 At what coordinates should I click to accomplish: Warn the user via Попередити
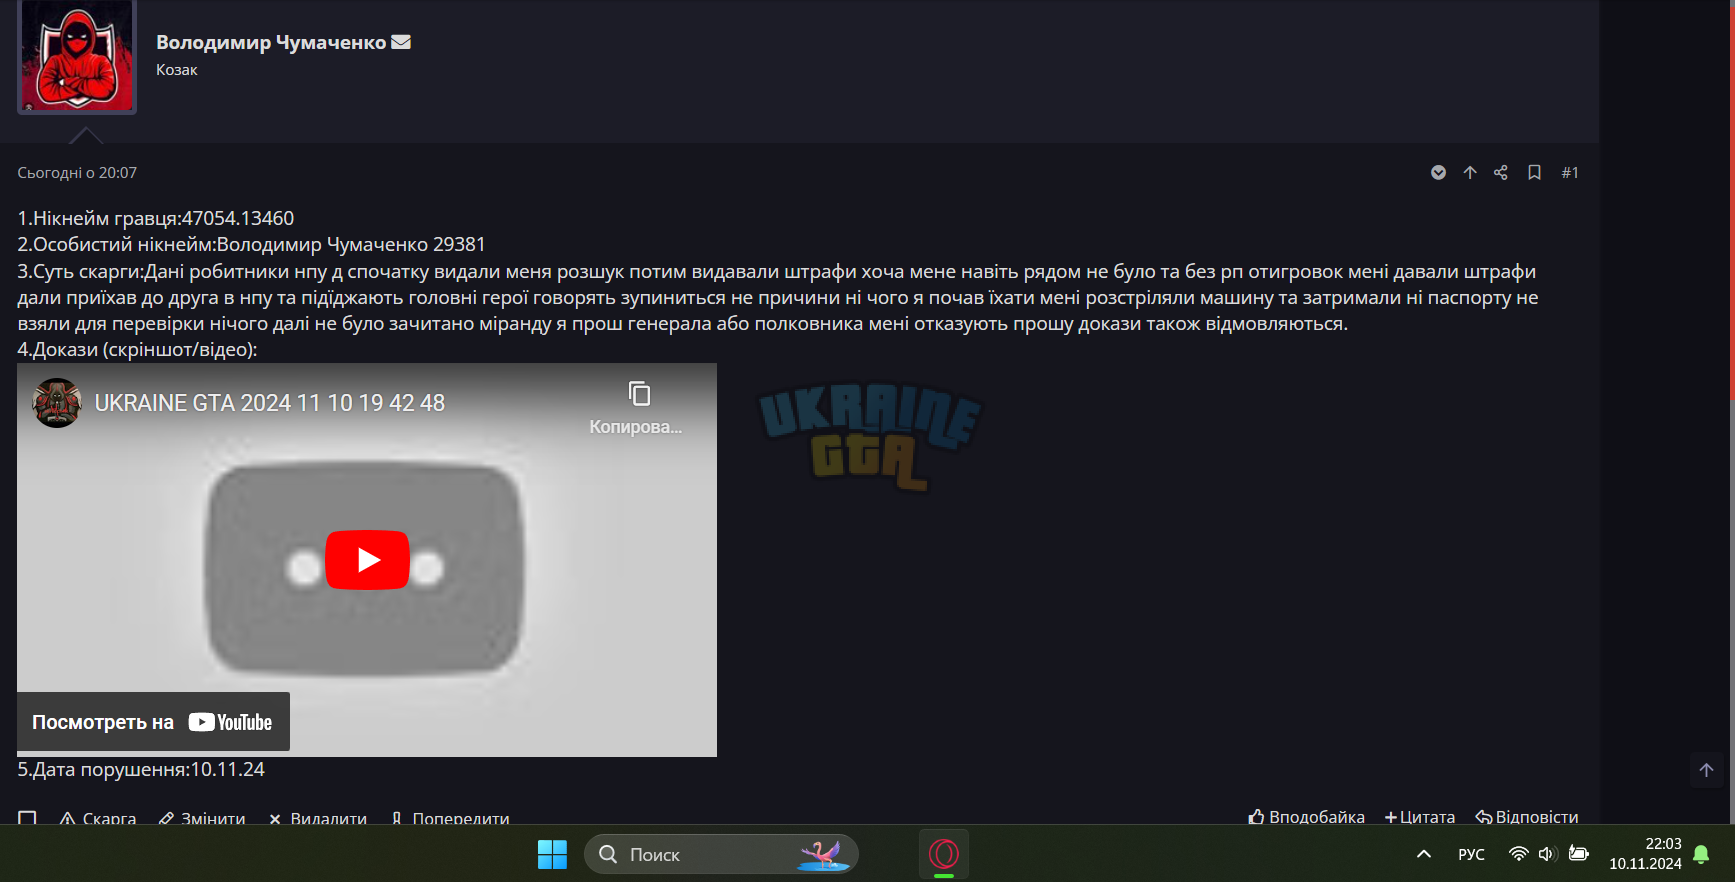click(x=450, y=818)
